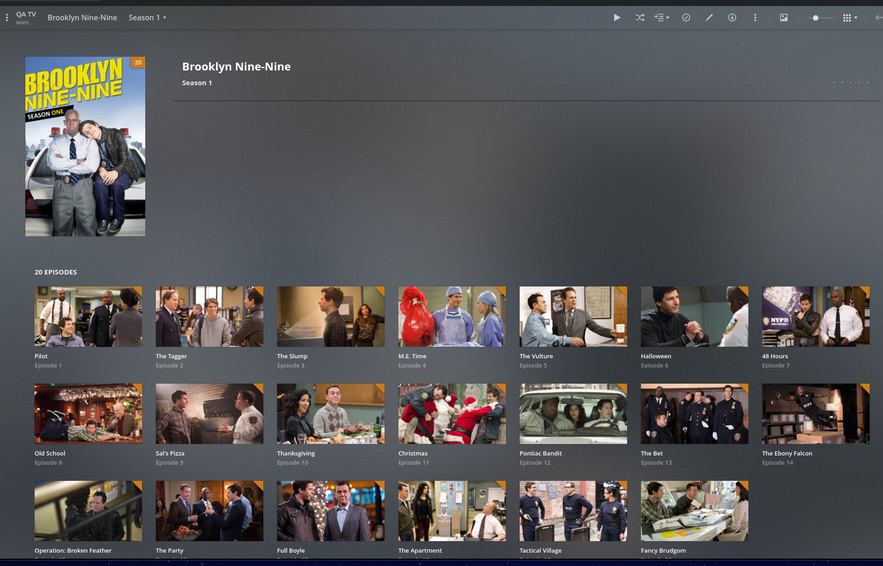Click the Brooklyn Nine-Nine season poster

click(85, 146)
